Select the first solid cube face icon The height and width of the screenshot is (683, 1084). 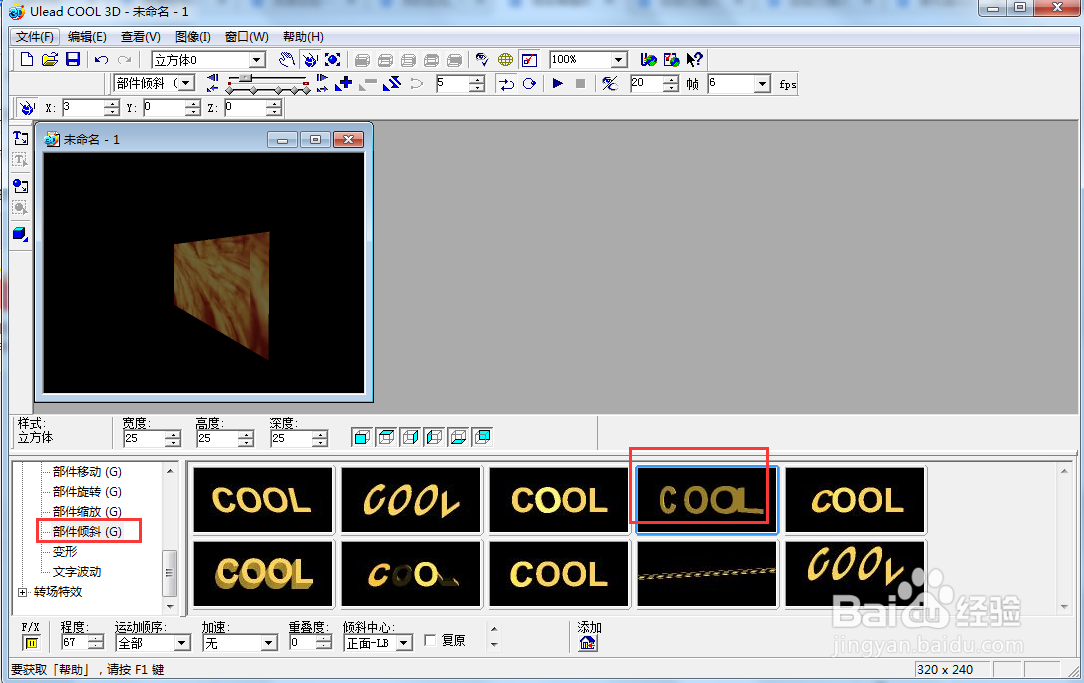pyautogui.click(x=362, y=437)
